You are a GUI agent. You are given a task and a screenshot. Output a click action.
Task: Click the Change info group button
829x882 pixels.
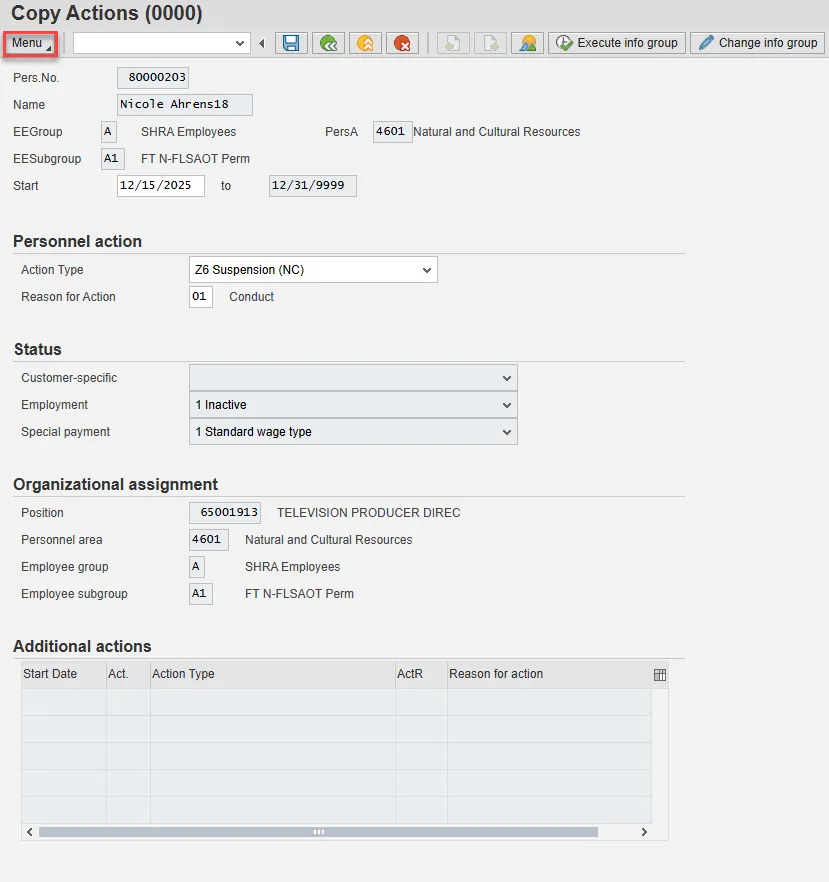[x=757, y=43]
